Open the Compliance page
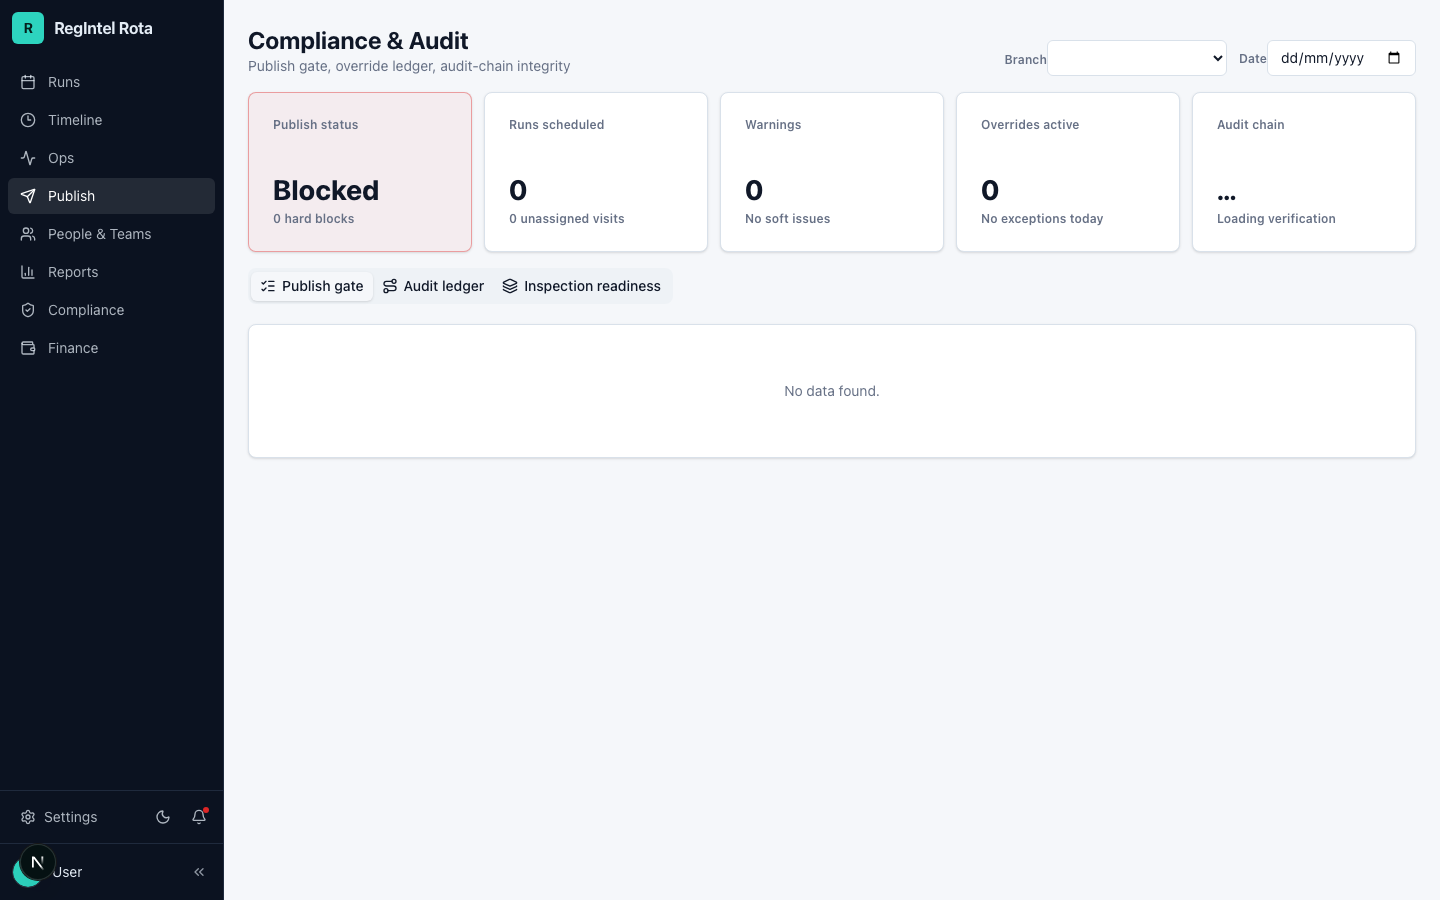1440x900 pixels. pos(111,310)
